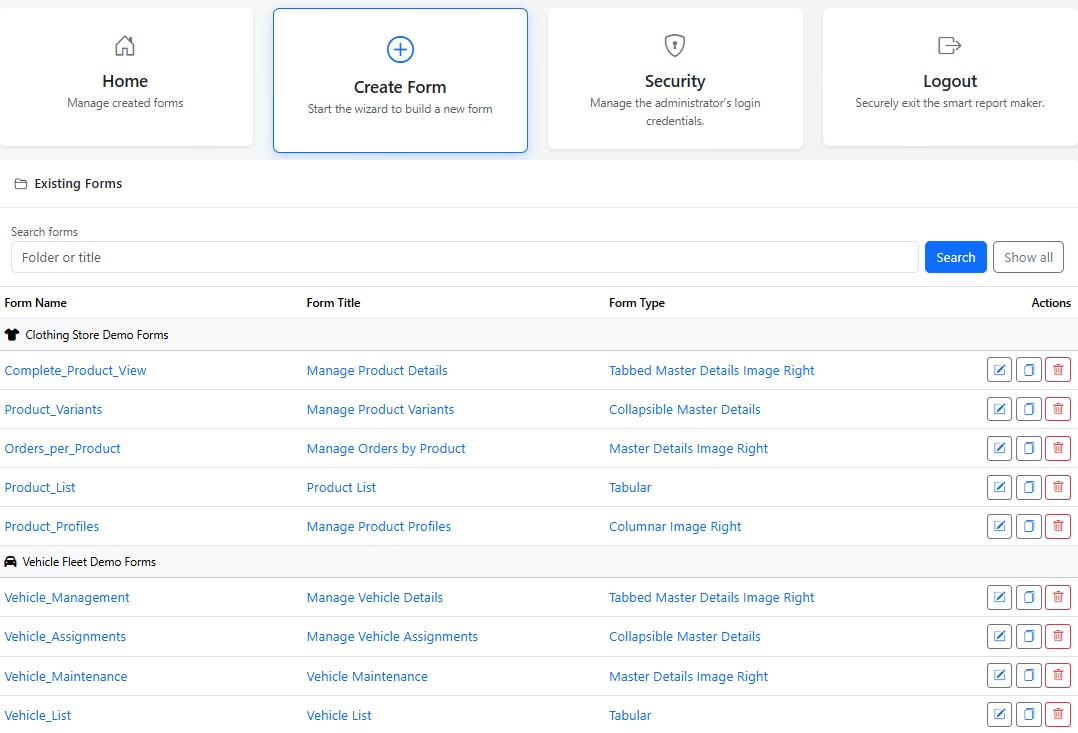Delete the Complete_Product_View form
Viewport: 1078px width, 733px height.
click(1058, 370)
